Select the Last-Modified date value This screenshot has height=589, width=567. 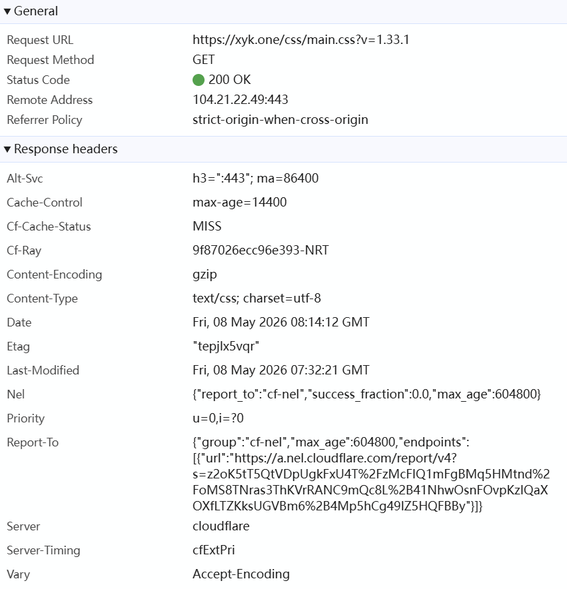click(x=281, y=370)
